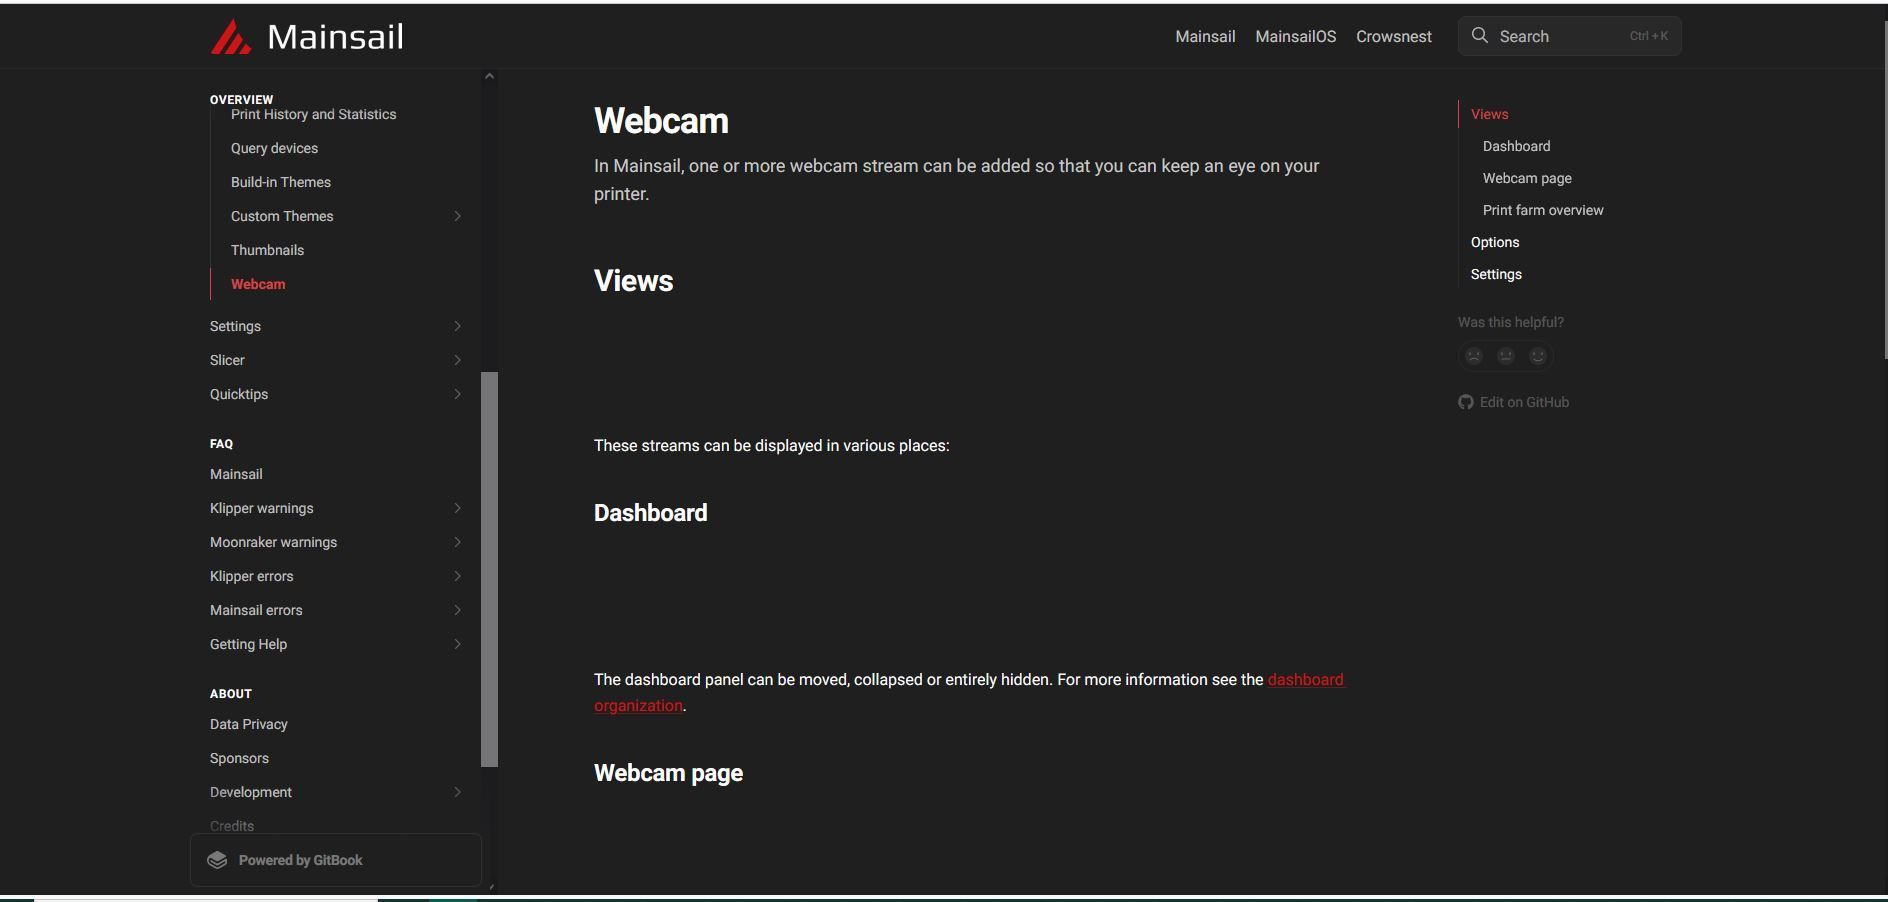Image resolution: width=1888 pixels, height=902 pixels.
Task: Open Print History and Statistics page
Action: point(313,114)
